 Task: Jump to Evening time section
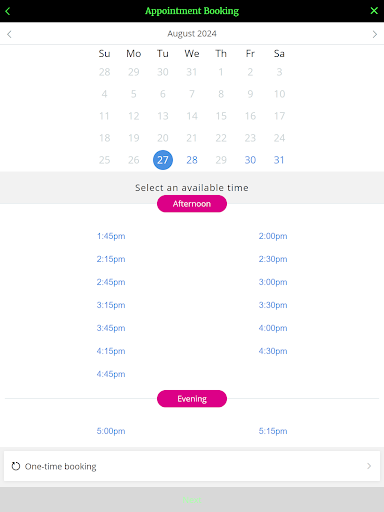(192, 399)
